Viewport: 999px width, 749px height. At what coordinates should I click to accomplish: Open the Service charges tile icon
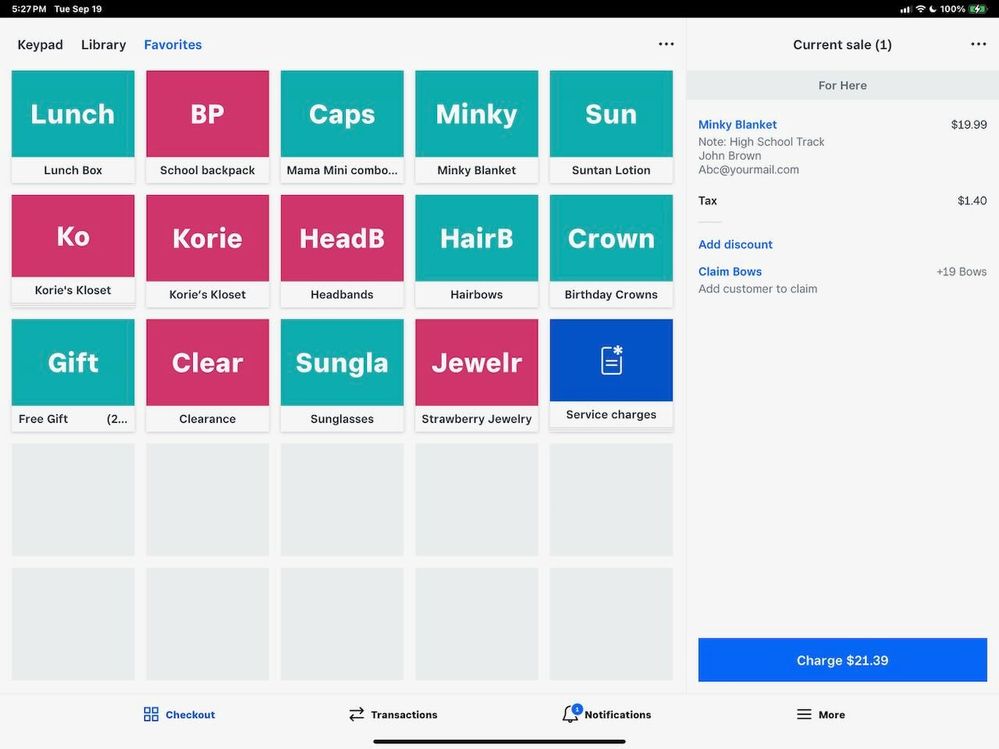(x=611, y=361)
